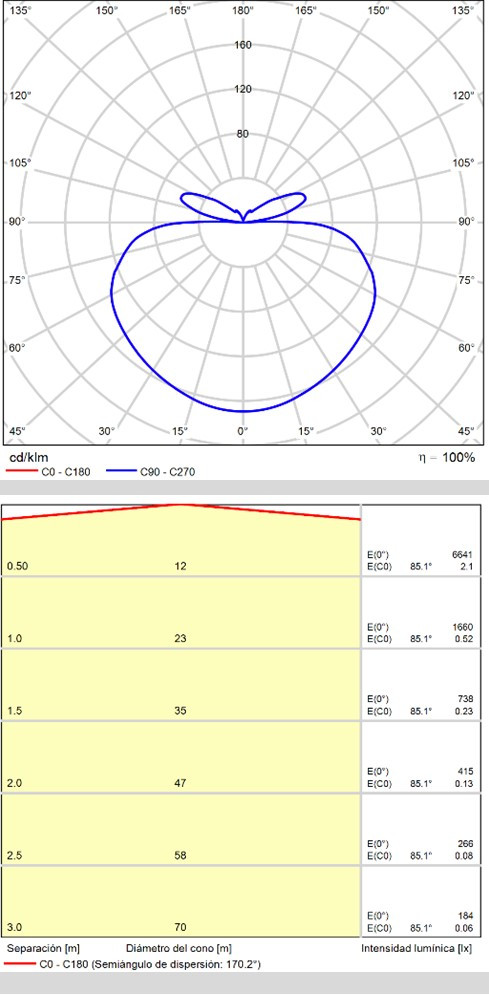The height and width of the screenshot is (995, 489).
Task: Click the blue curve's bottom peak at 0°
Action: (243, 411)
